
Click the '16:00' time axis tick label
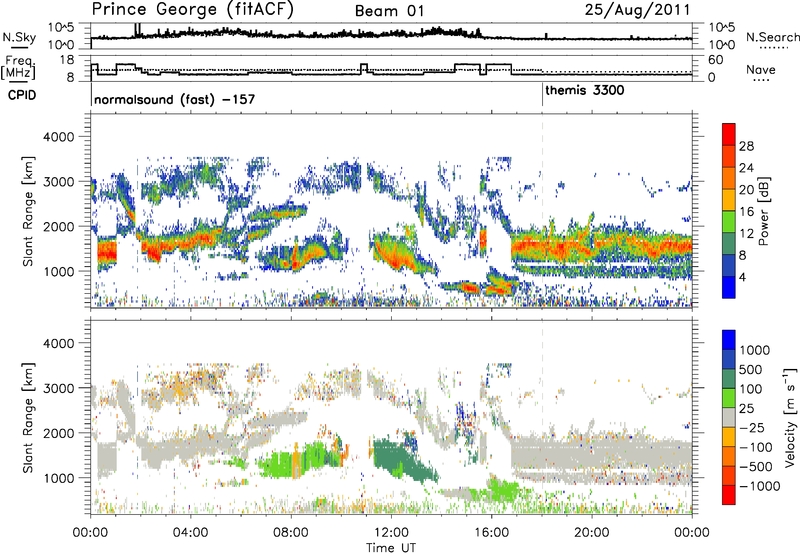[x=491, y=532]
